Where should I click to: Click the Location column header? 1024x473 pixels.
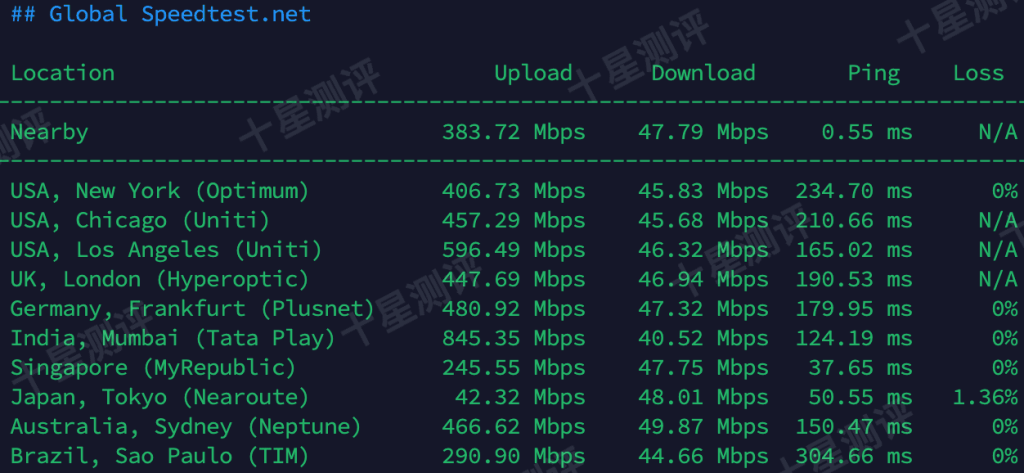coord(63,73)
